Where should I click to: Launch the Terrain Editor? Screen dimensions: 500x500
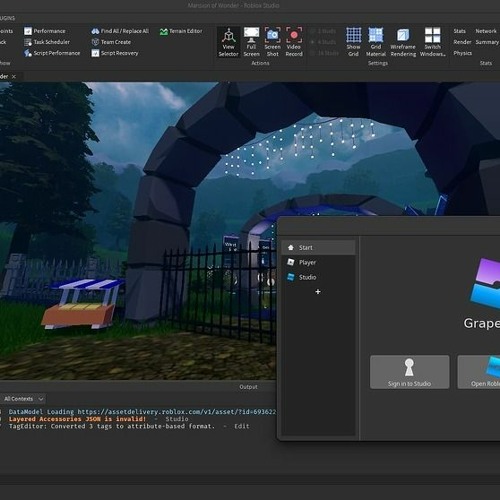click(181, 31)
